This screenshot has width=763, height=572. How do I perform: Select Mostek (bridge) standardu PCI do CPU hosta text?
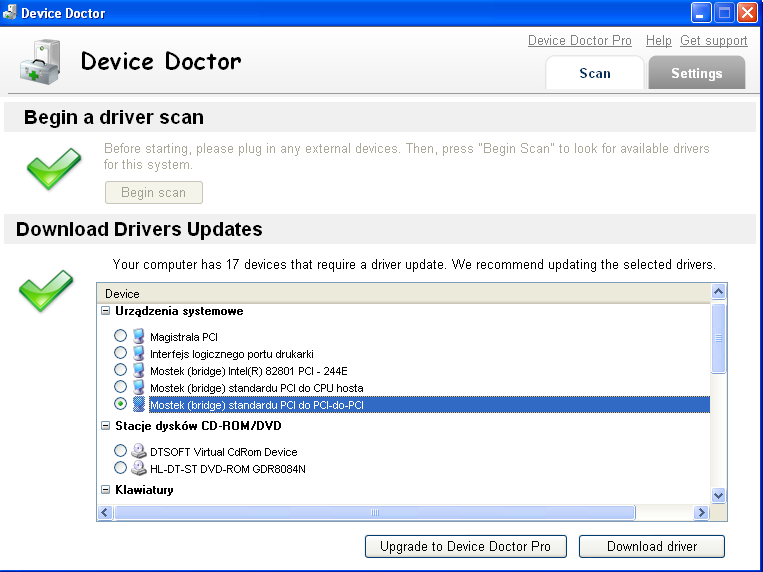coord(256,388)
